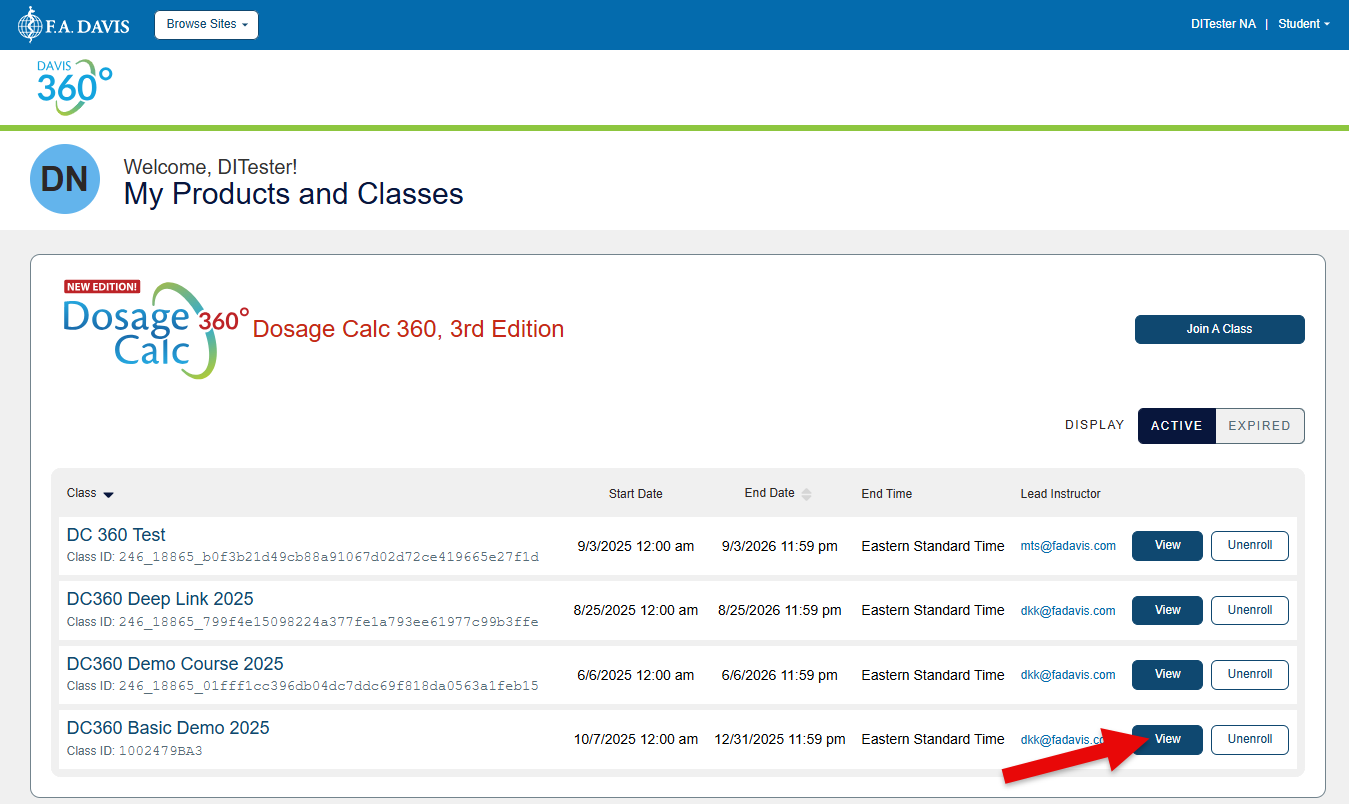Click start date 9/3/2025 12:00 am
Image resolution: width=1349 pixels, height=804 pixels.
pos(636,546)
